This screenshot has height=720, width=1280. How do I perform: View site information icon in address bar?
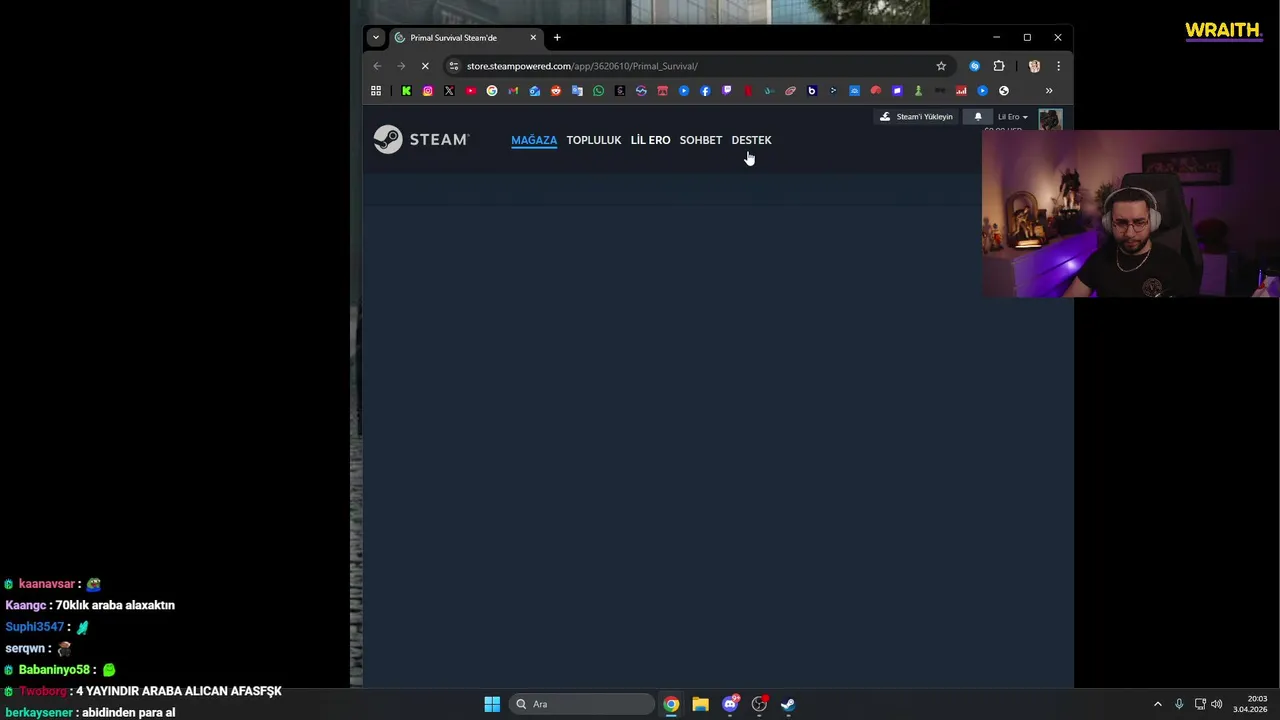click(x=454, y=66)
